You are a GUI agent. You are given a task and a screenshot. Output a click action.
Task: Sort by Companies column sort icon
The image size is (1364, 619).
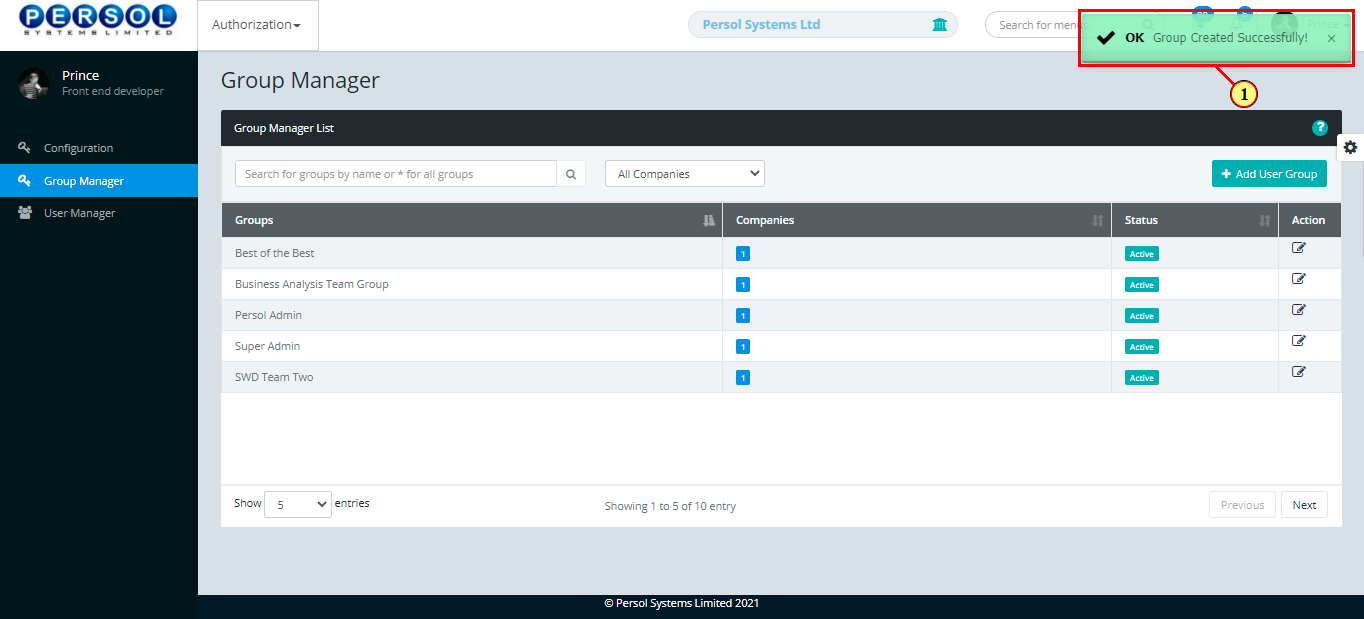coord(1098,220)
